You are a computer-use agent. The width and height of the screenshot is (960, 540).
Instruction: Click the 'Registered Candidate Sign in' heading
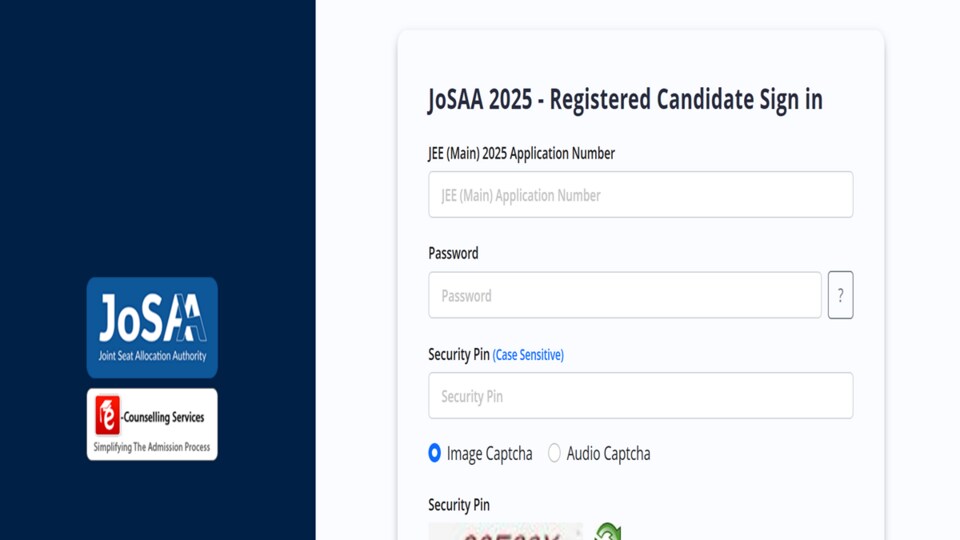click(x=686, y=100)
